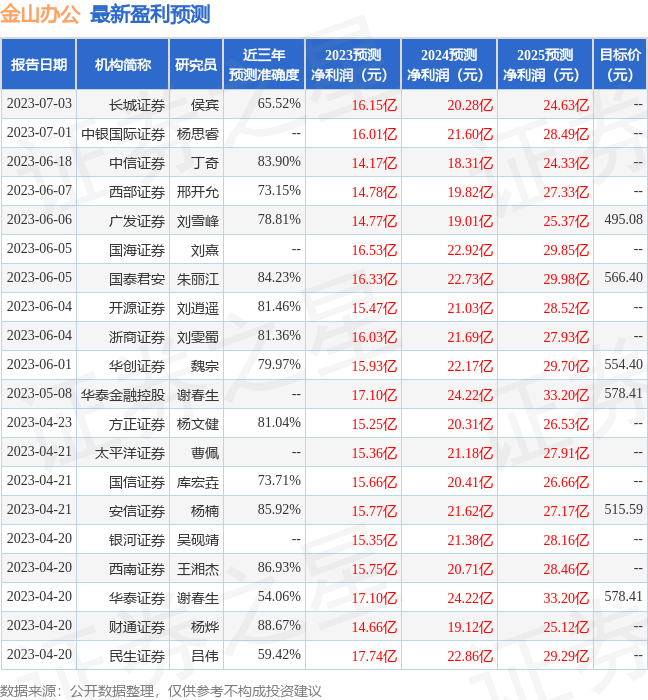Click analyst name 邢开允

198,192
